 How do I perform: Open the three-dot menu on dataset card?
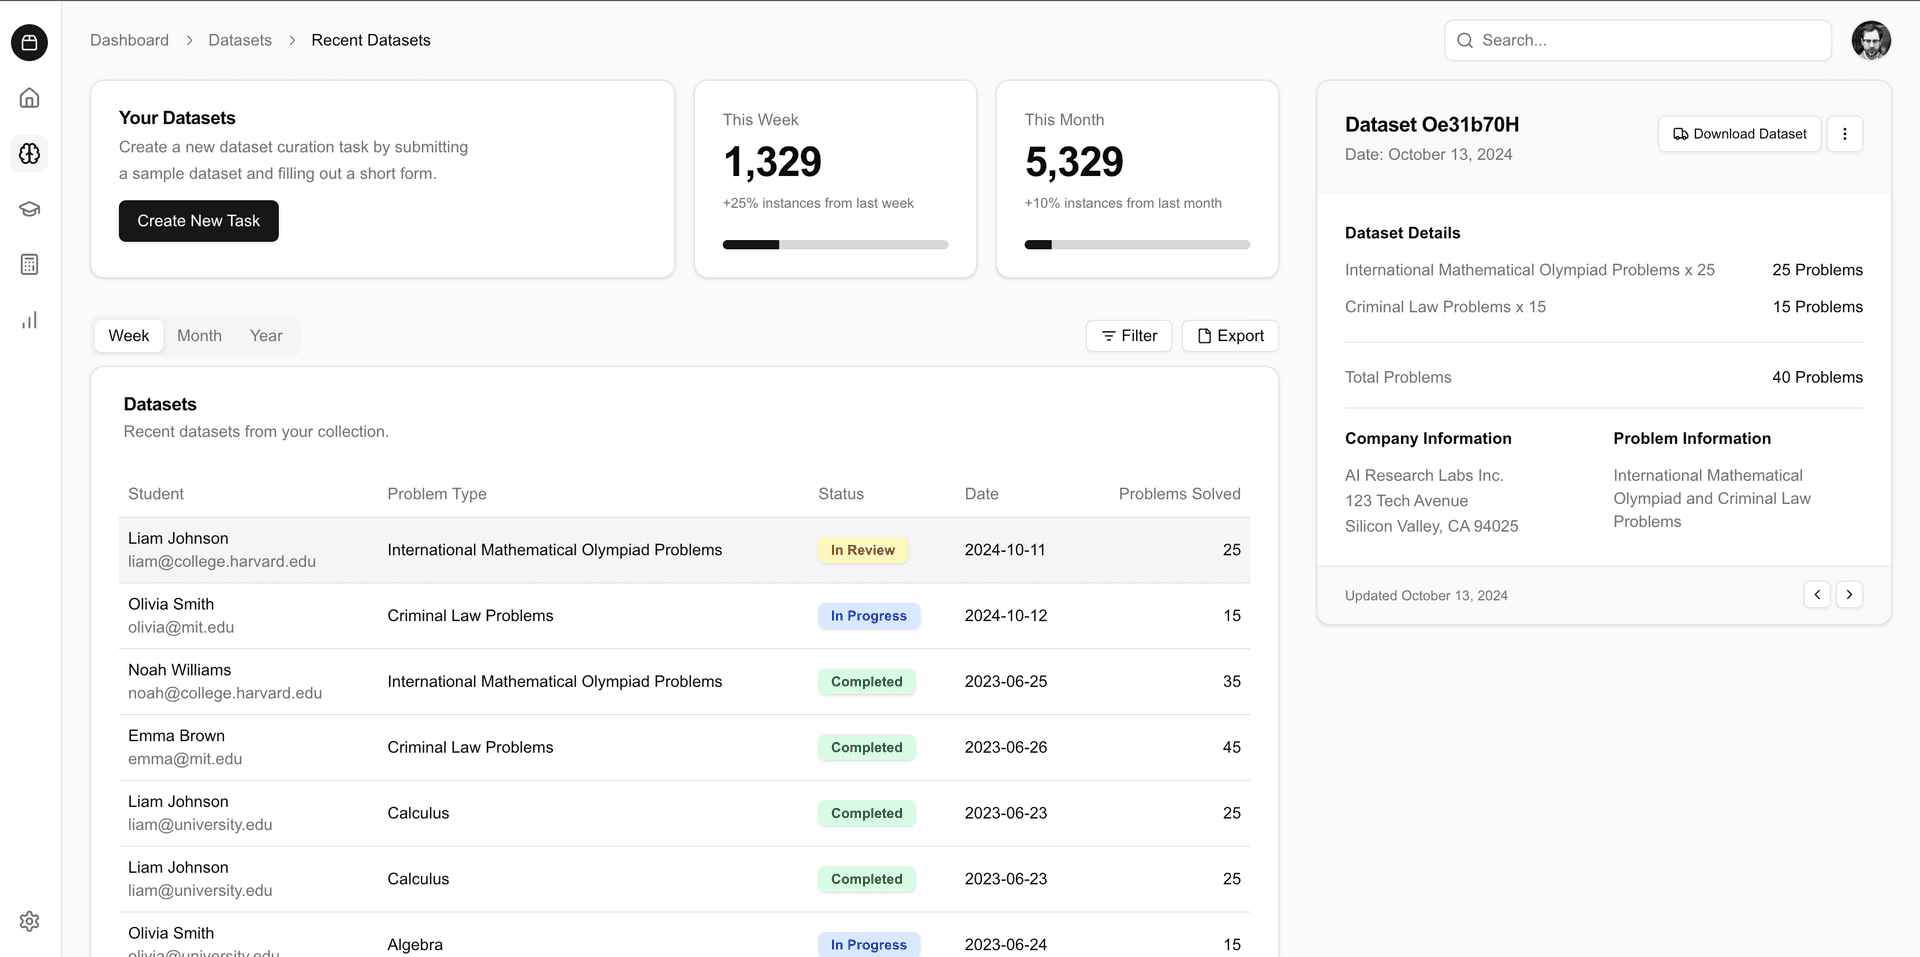(x=1844, y=134)
